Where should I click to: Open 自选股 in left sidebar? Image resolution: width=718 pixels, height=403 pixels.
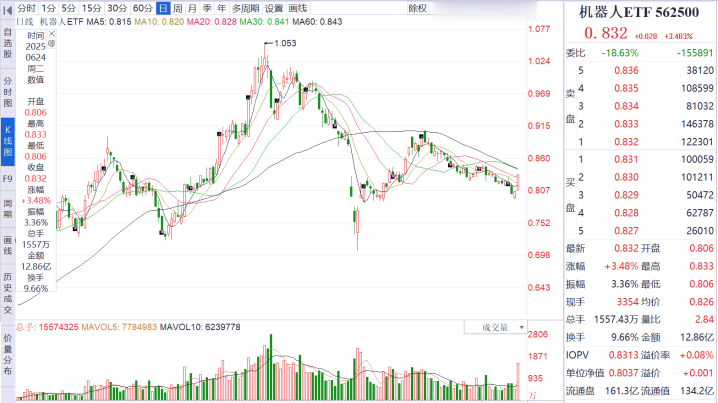(8, 43)
